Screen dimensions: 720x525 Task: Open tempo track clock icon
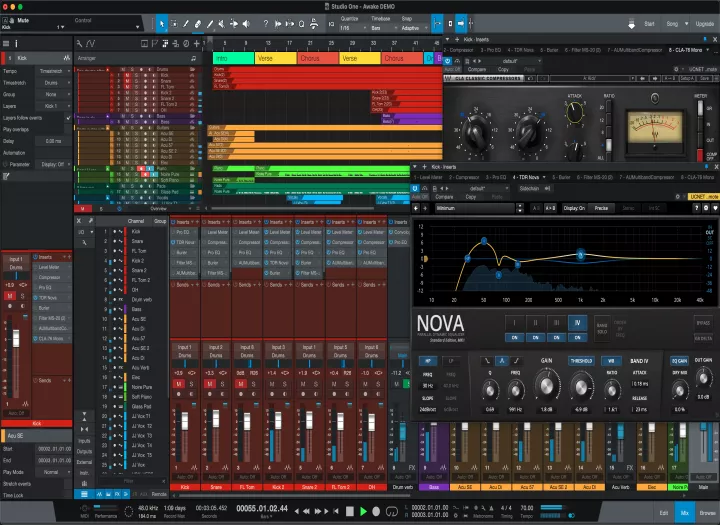186,44
